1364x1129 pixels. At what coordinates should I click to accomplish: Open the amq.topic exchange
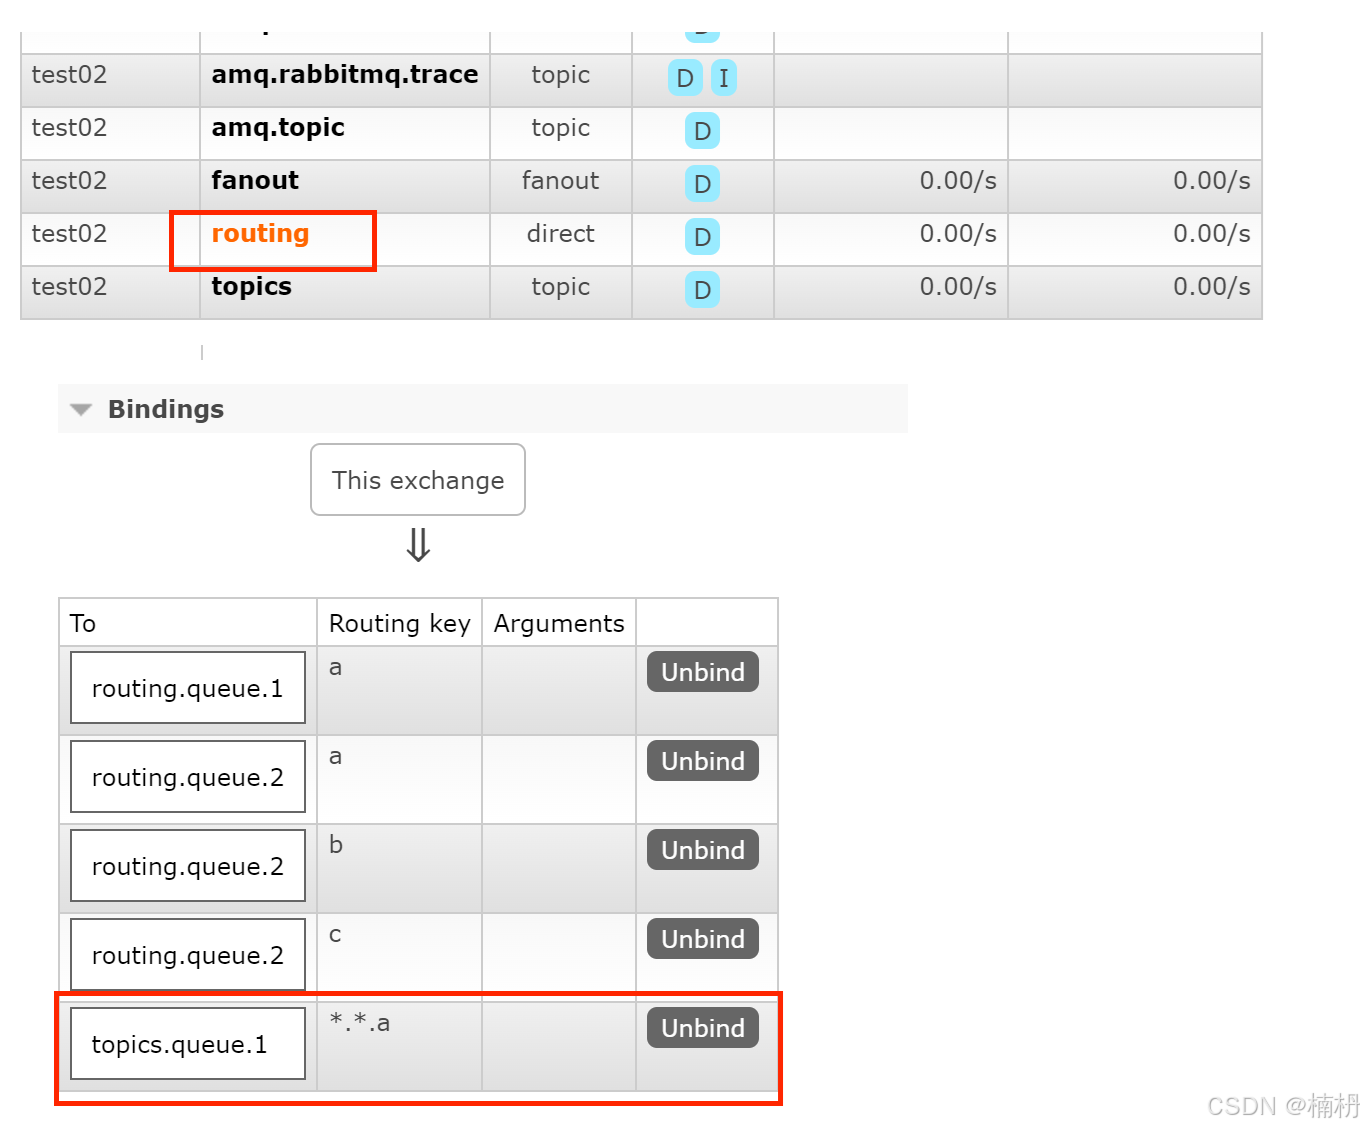coord(278,127)
